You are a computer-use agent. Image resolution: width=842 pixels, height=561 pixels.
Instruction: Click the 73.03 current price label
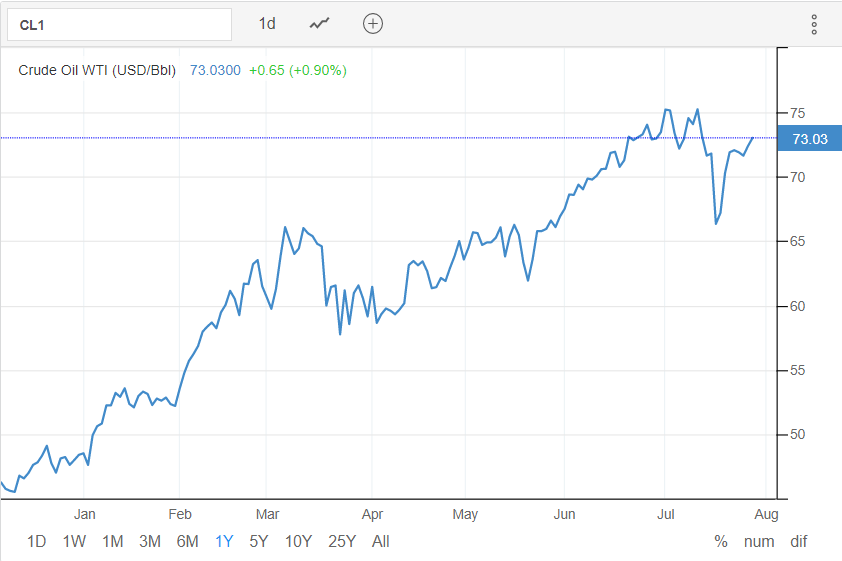click(x=809, y=139)
